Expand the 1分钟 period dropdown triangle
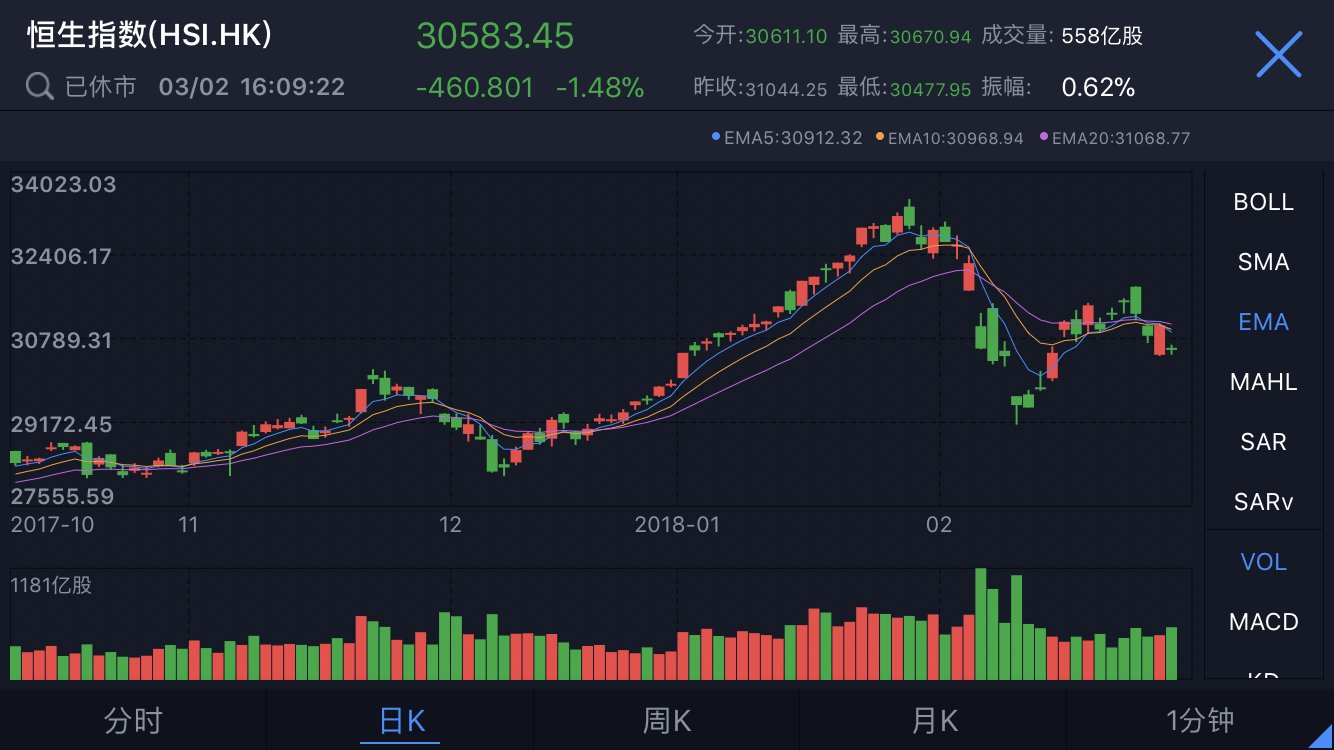 click(1320, 736)
